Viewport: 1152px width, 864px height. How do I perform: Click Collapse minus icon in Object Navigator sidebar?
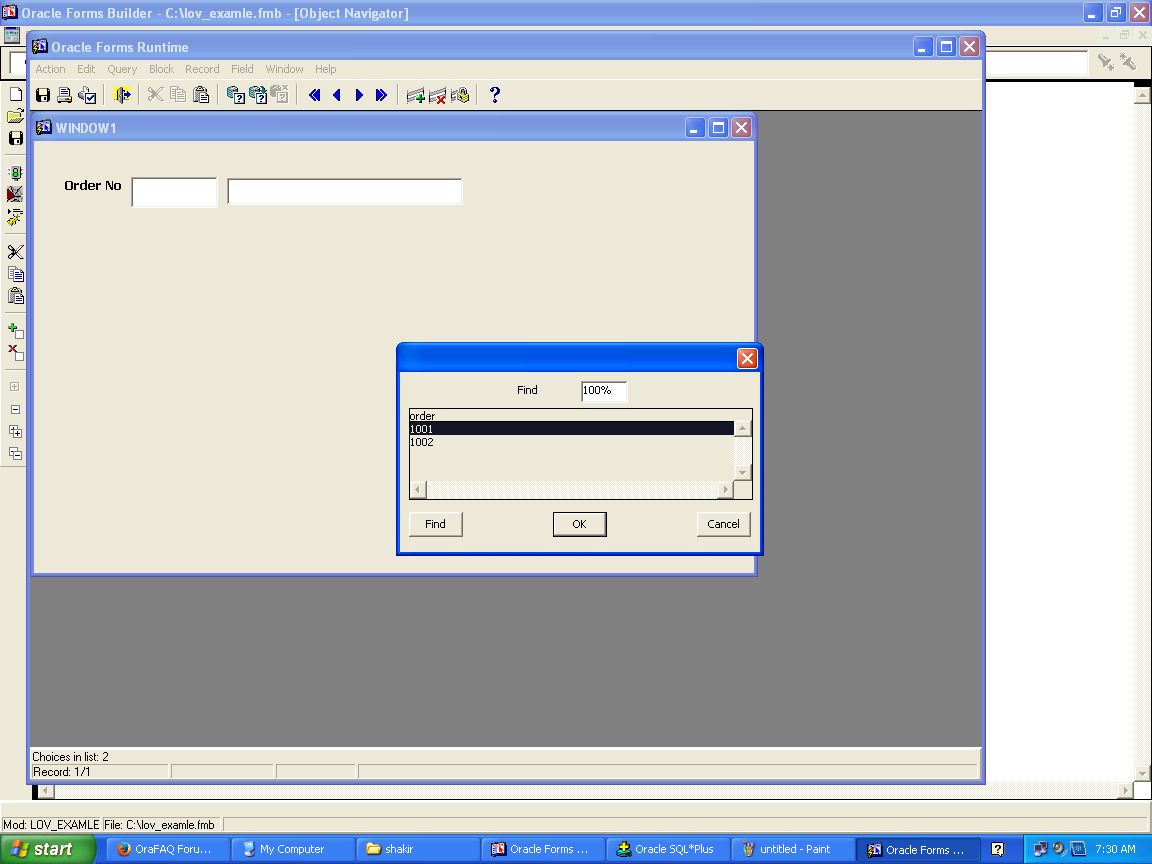[x=15, y=409]
